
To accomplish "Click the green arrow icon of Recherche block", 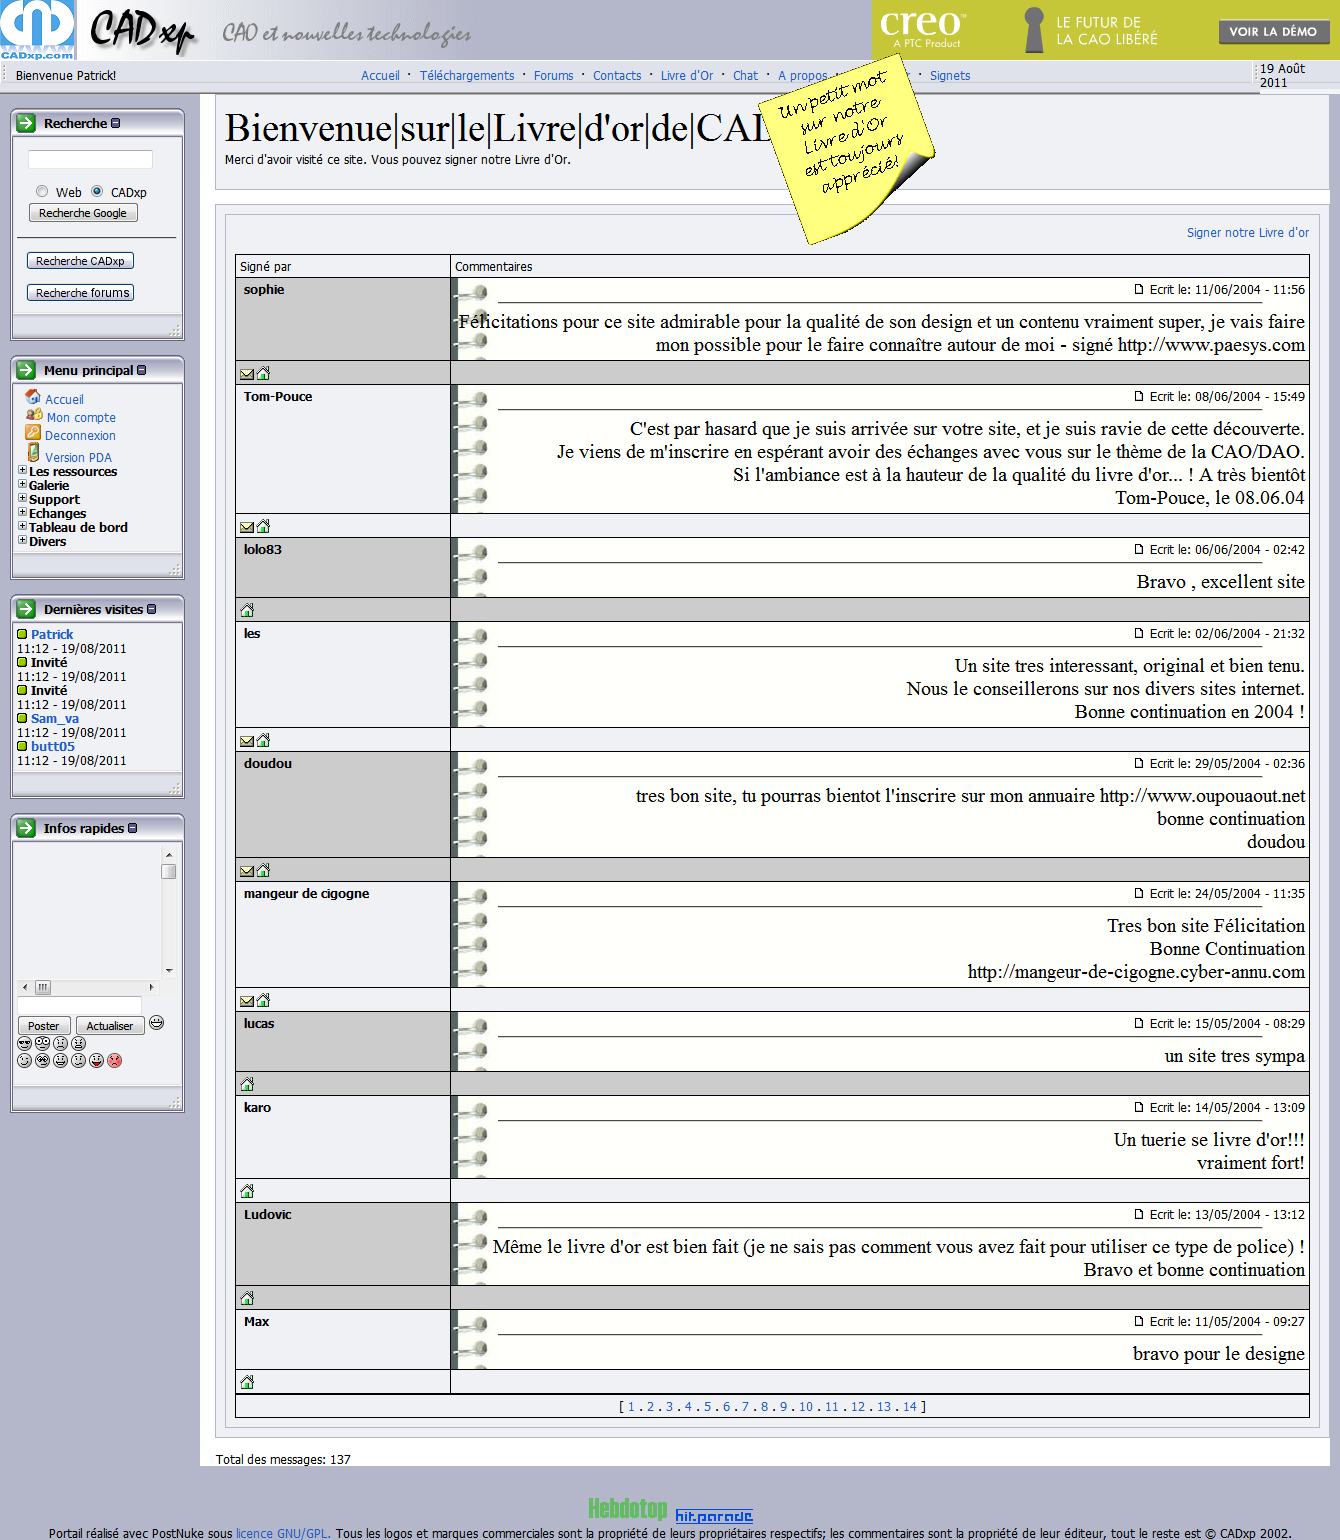I will tap(26, 123).
